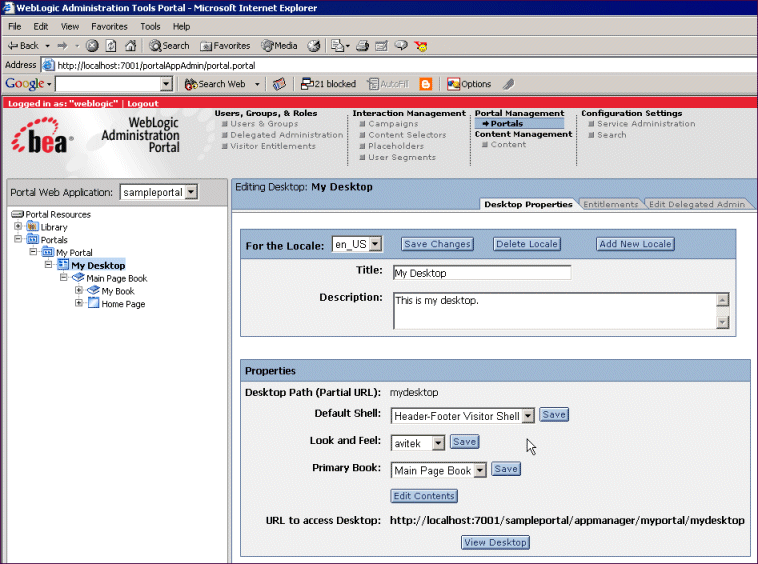Open the View menu
Screen dimensions: 758x564
click(x=70, y=27)
